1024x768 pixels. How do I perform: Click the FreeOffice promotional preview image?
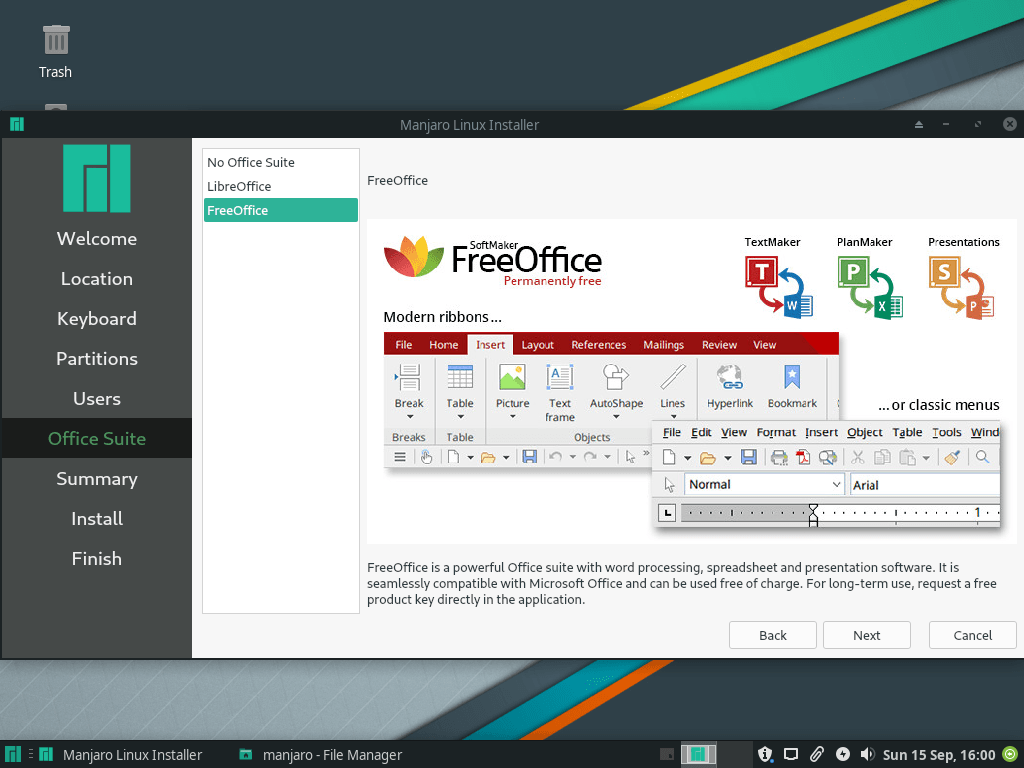pos(692,381)
